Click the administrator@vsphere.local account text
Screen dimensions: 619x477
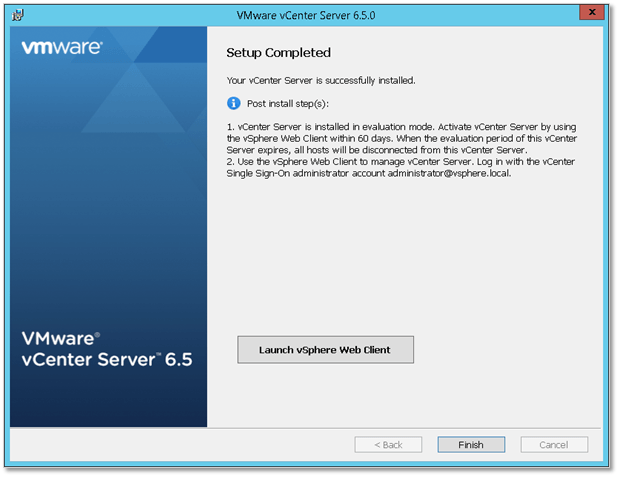(449, 173)
